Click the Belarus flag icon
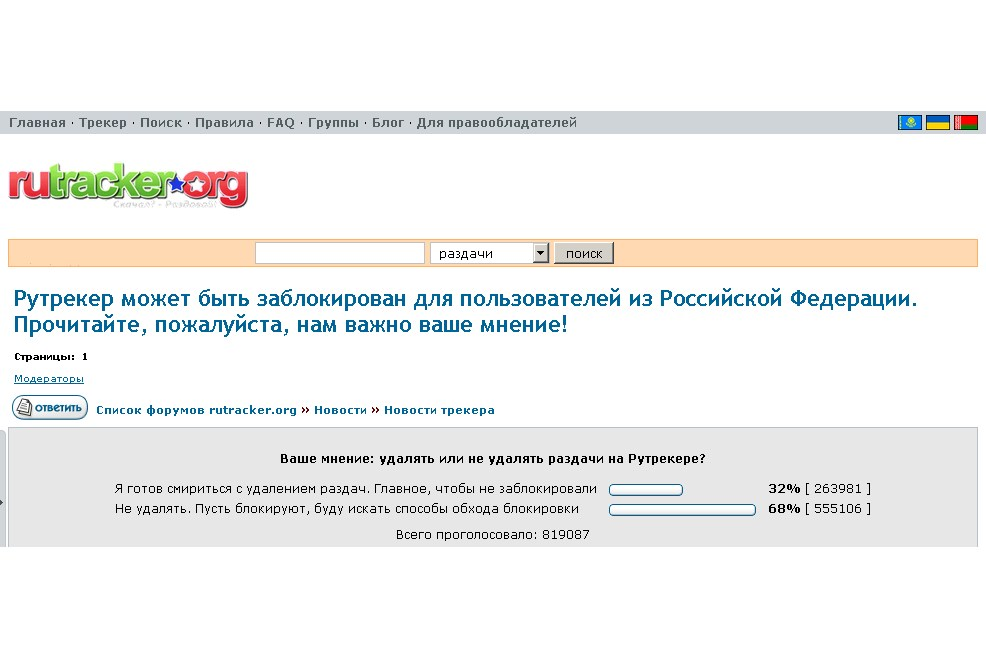The height and width of the screenshot is (657, 986). (x=966, y=123)
